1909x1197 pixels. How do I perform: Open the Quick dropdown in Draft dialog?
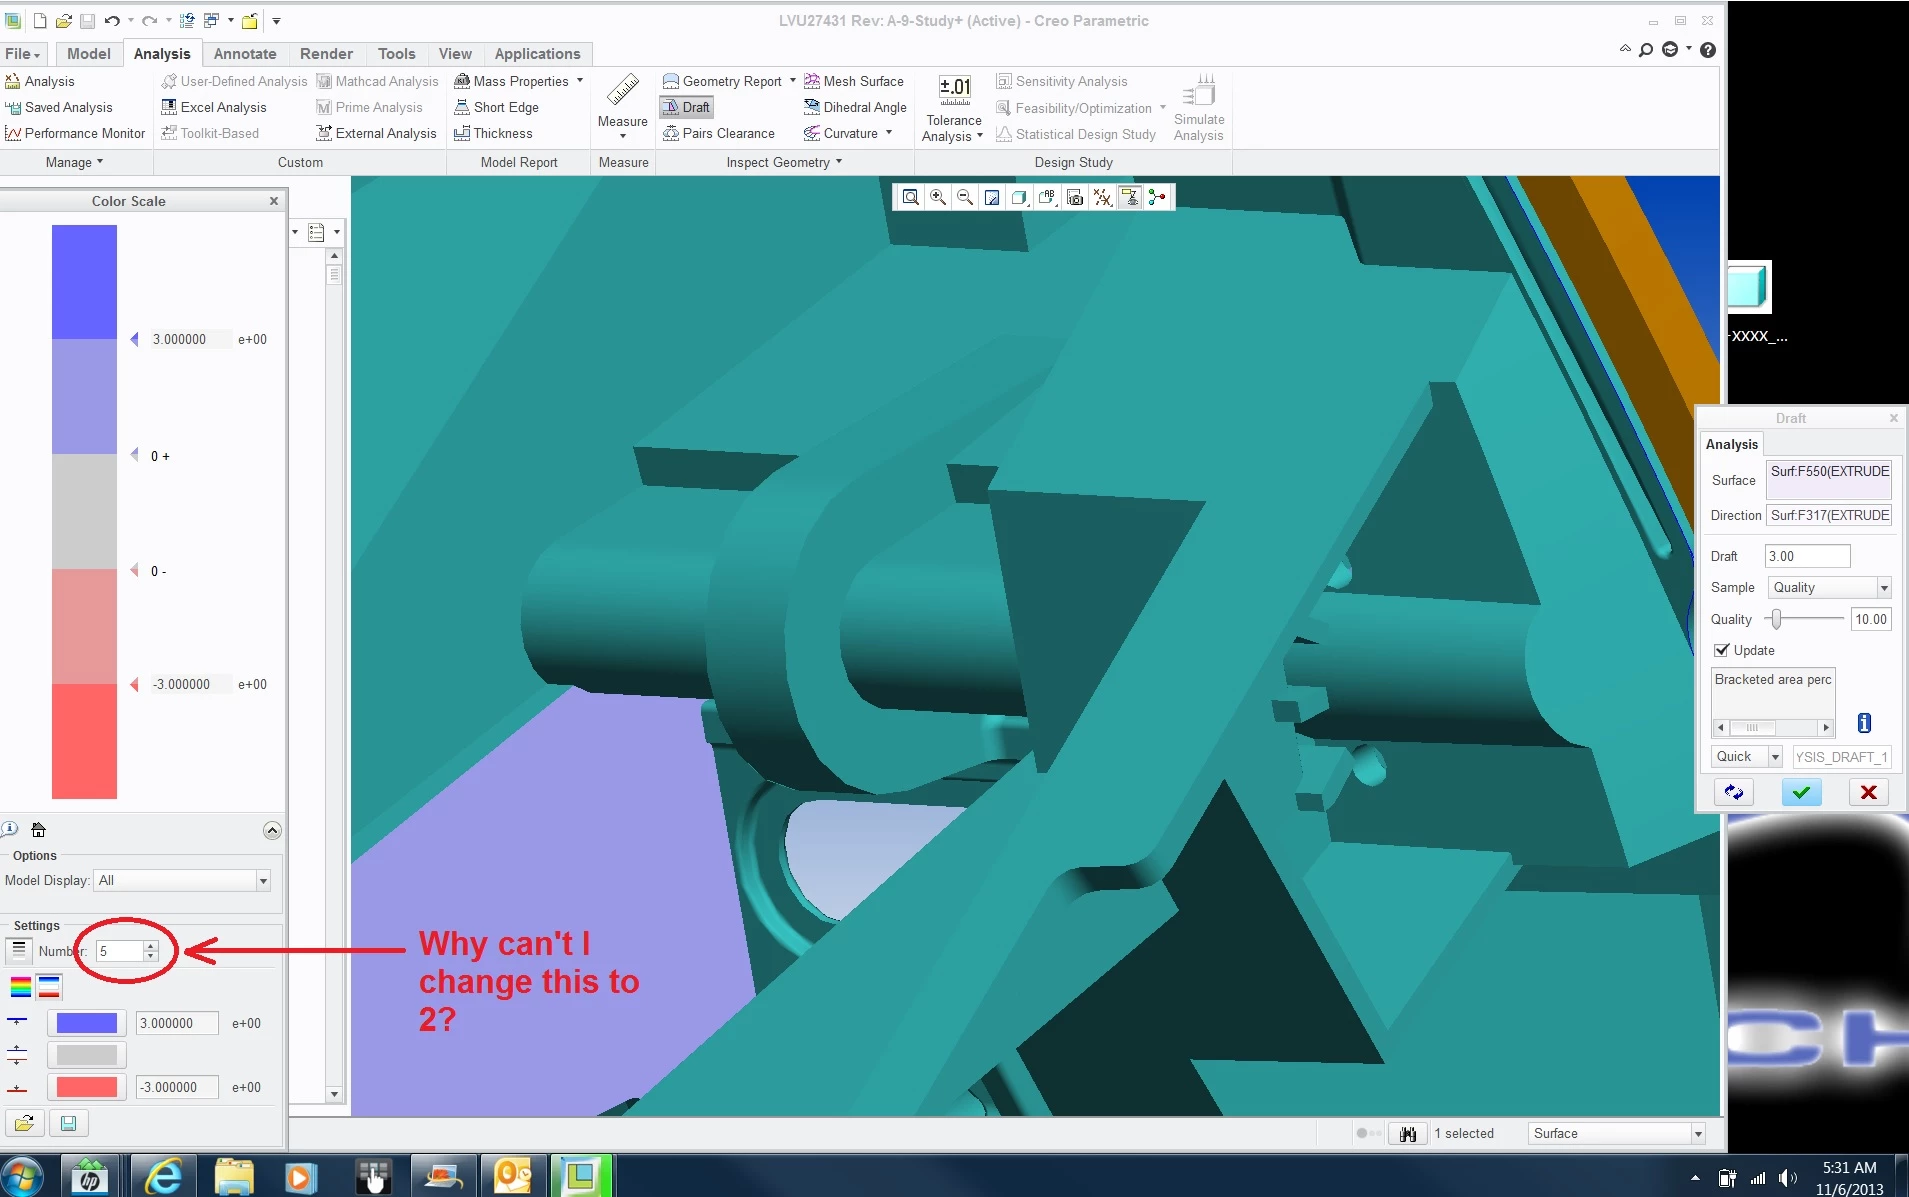1746,756
